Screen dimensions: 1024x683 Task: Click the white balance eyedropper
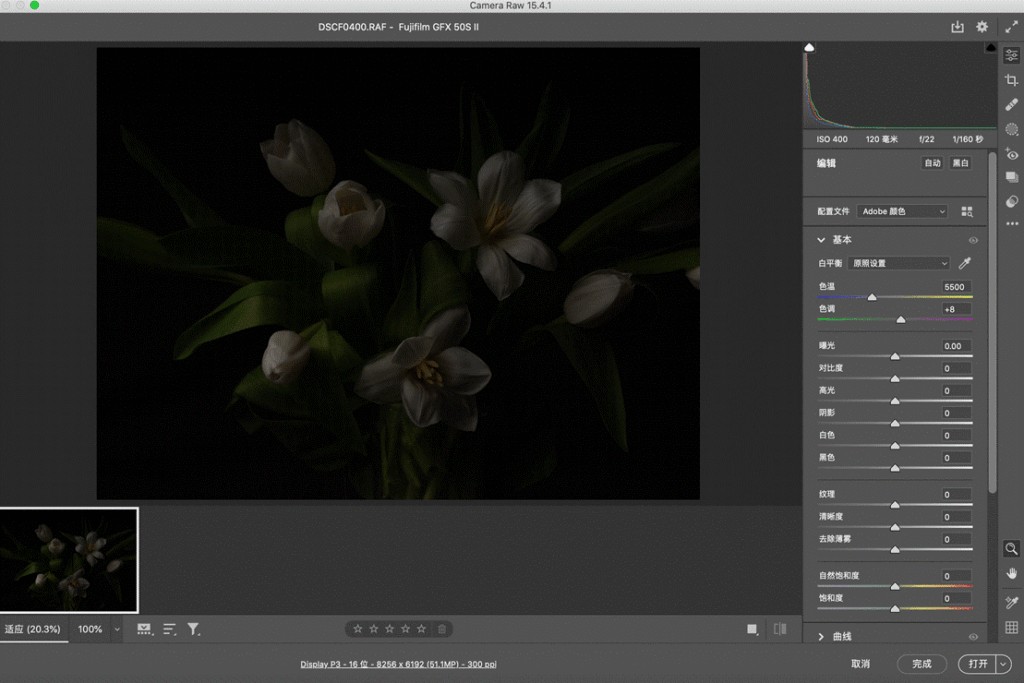963,263
